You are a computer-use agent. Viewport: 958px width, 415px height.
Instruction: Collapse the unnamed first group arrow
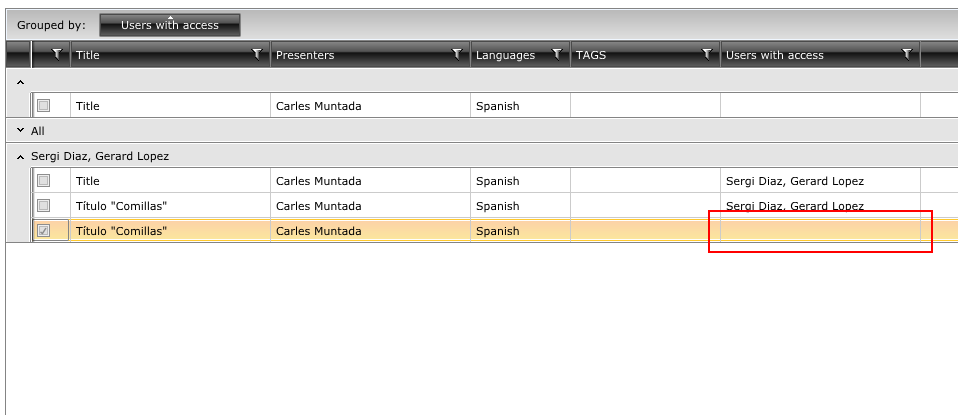click(x=21, y=81)
